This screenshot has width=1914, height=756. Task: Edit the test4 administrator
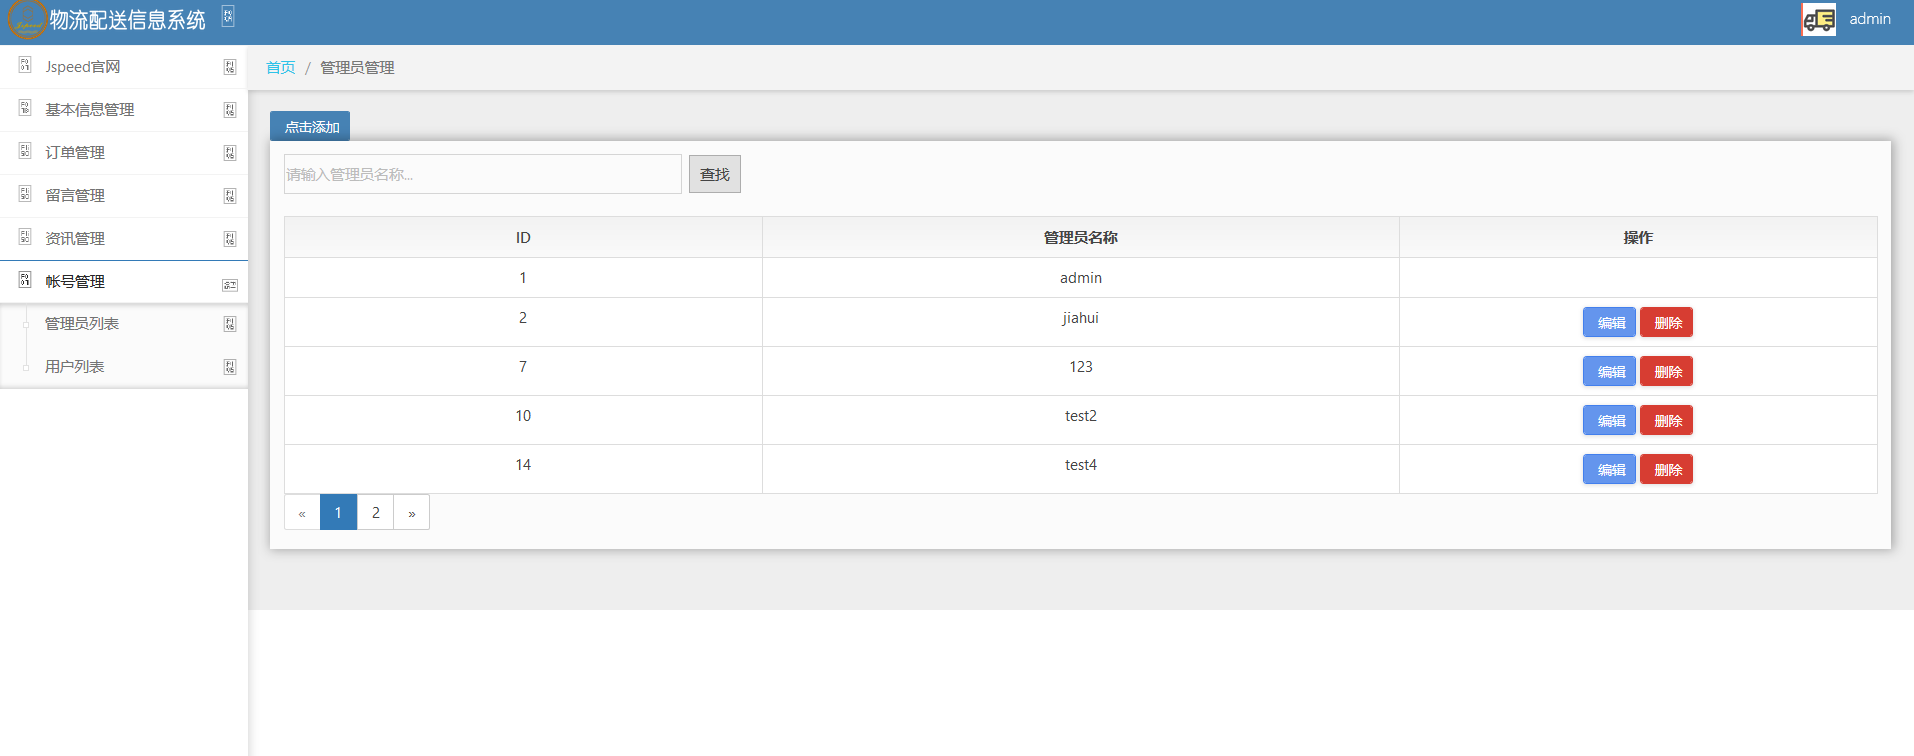(x=1609, y=469)
